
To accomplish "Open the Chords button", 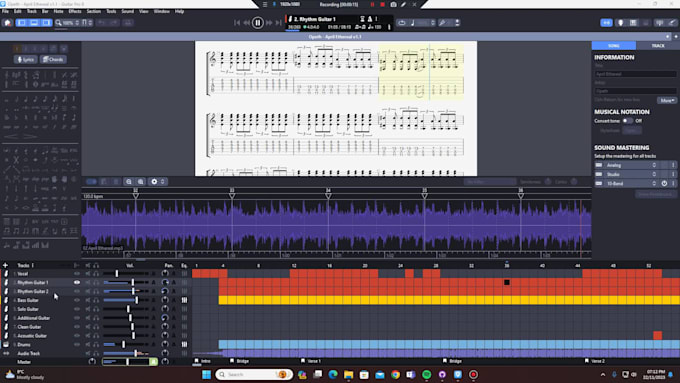I will coord(53,59).
